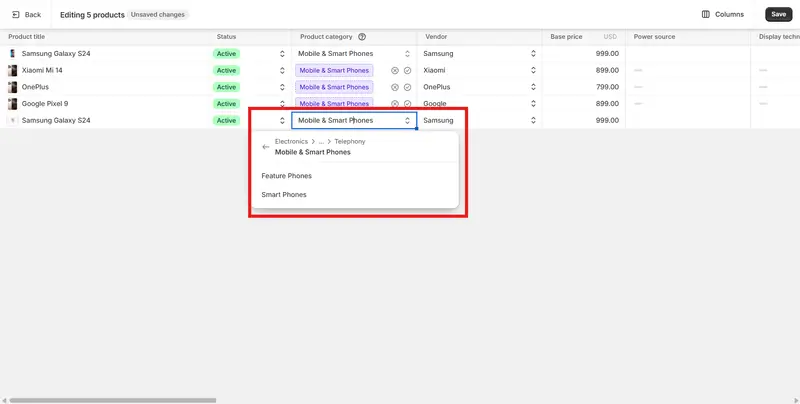
Task: Reject suggested category for OnePlus row
Action: tap(394, 87)
